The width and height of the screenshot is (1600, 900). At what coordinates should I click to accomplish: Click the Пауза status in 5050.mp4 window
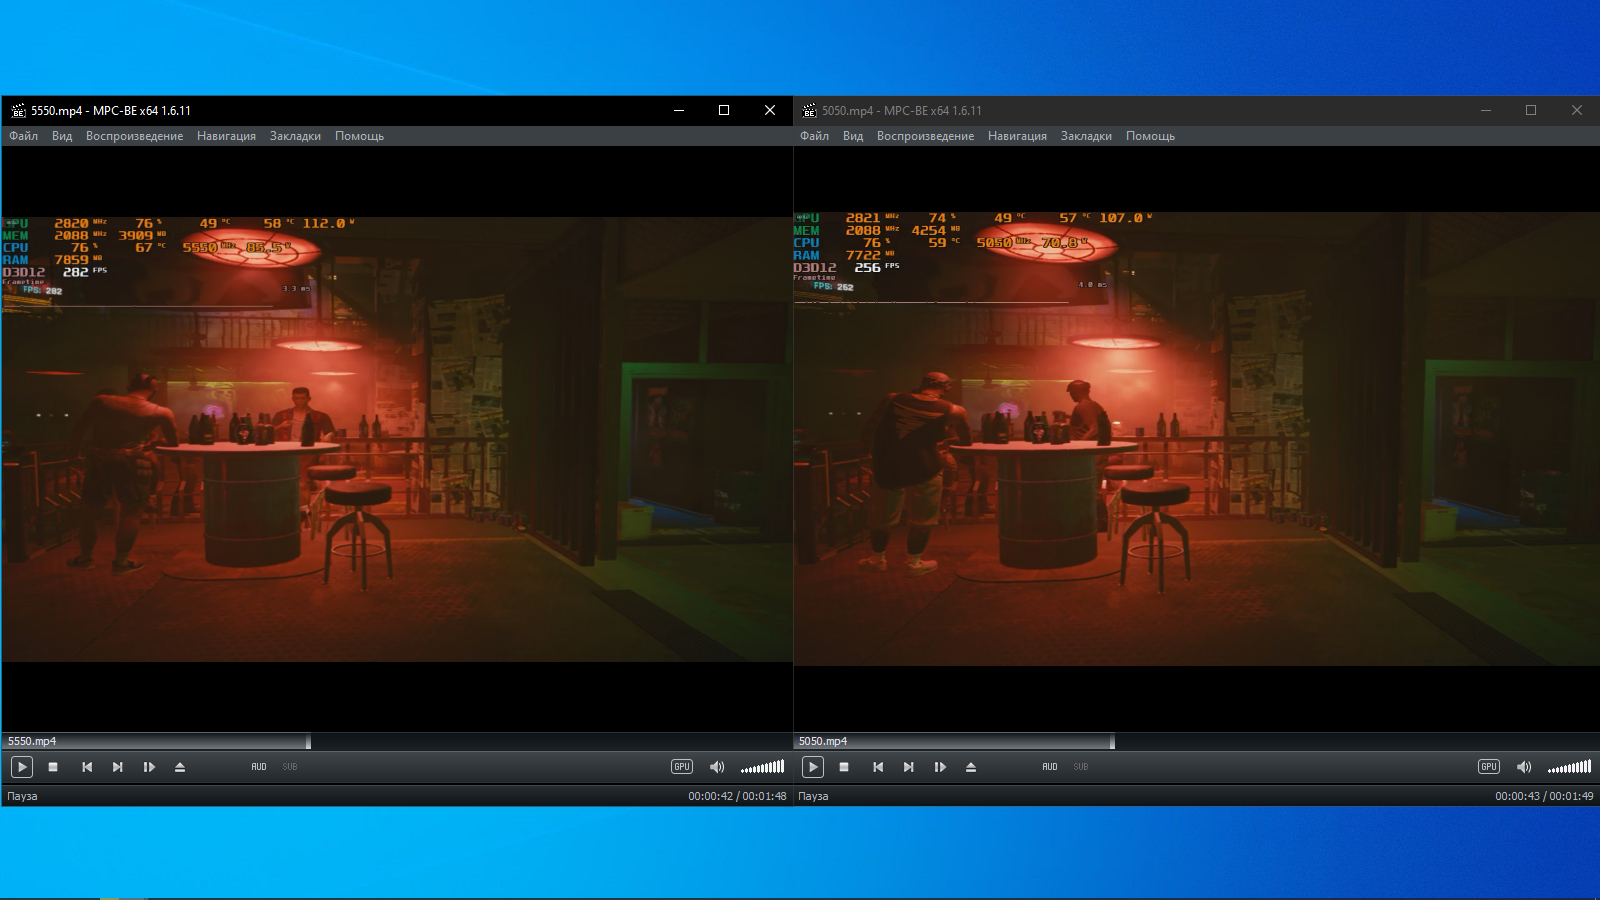point(813,796)
